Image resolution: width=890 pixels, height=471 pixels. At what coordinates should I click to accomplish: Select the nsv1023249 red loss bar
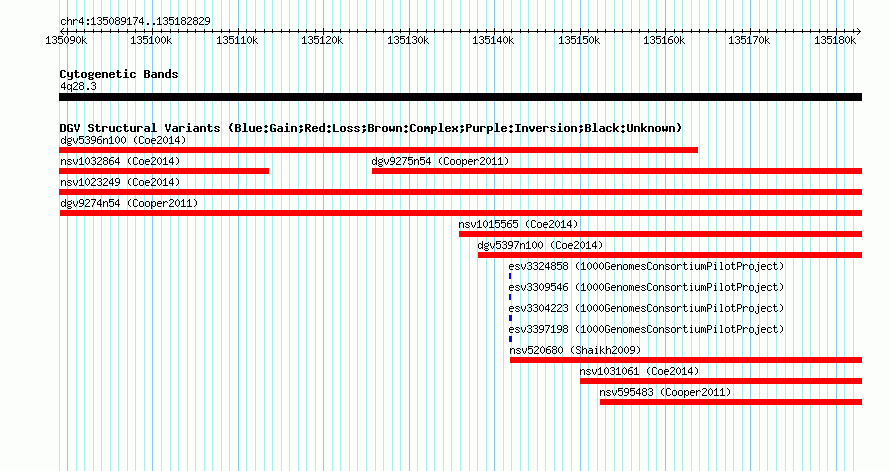pyautogui.click(x=460, y=192)
